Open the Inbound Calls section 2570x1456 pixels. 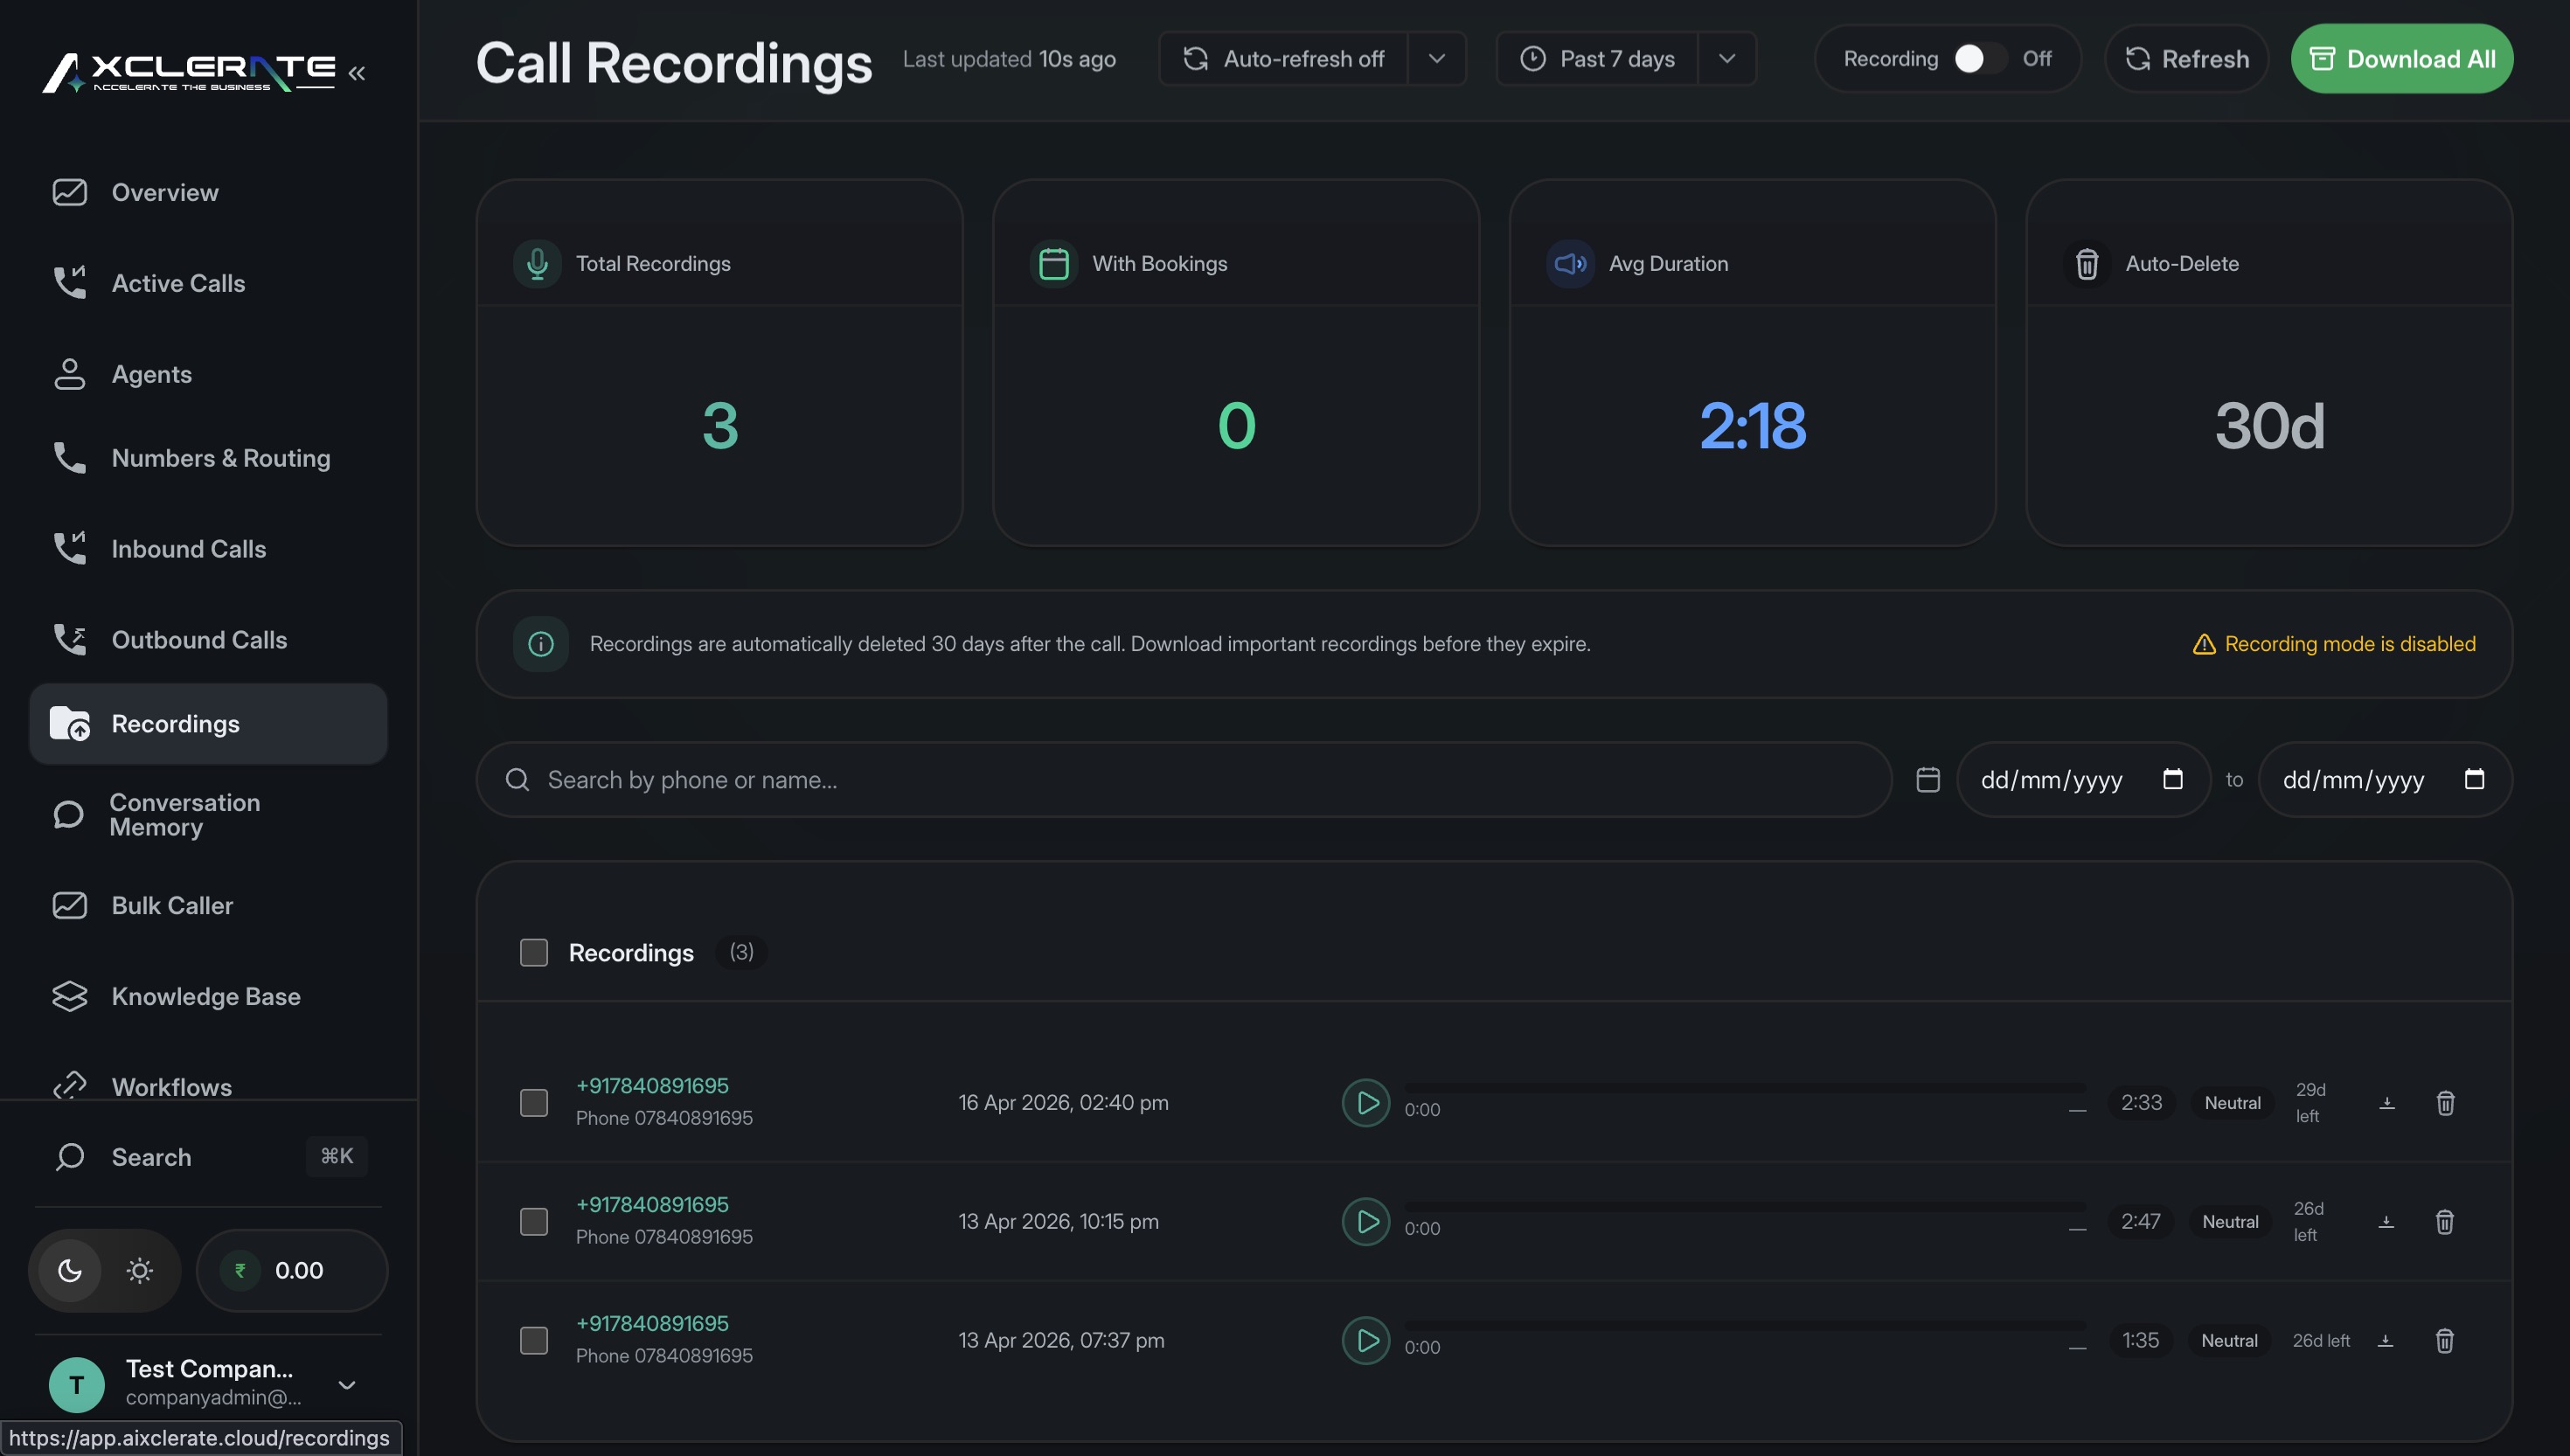188,548
